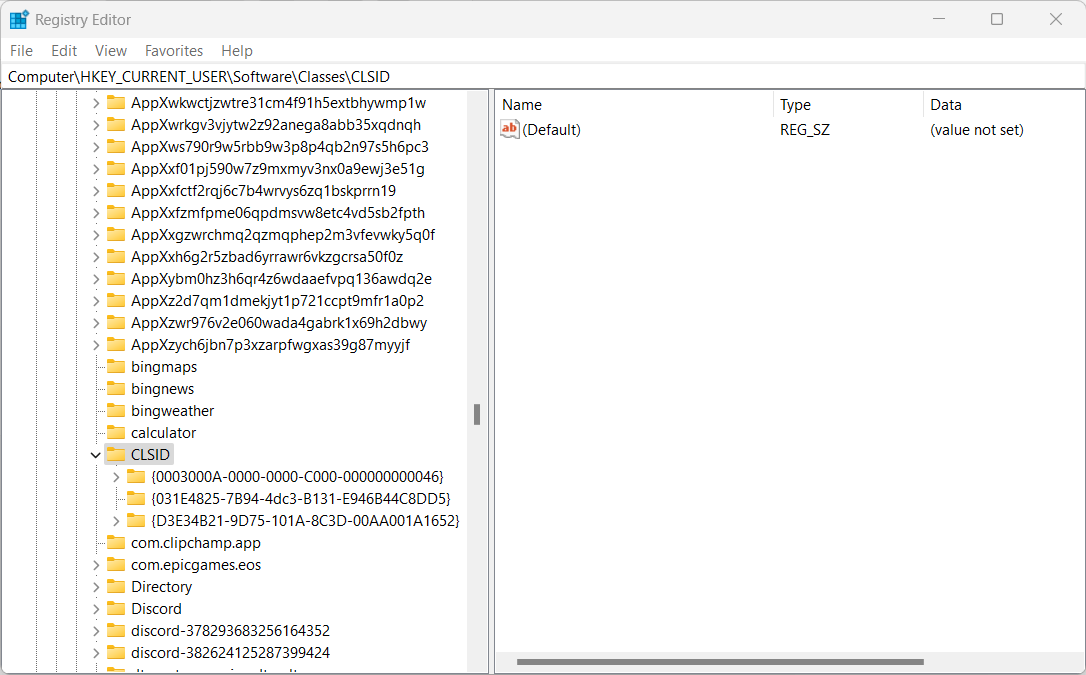Click the registry path address bar
Viewport: 1086px width, 675px height.
(x=543, y=77)
